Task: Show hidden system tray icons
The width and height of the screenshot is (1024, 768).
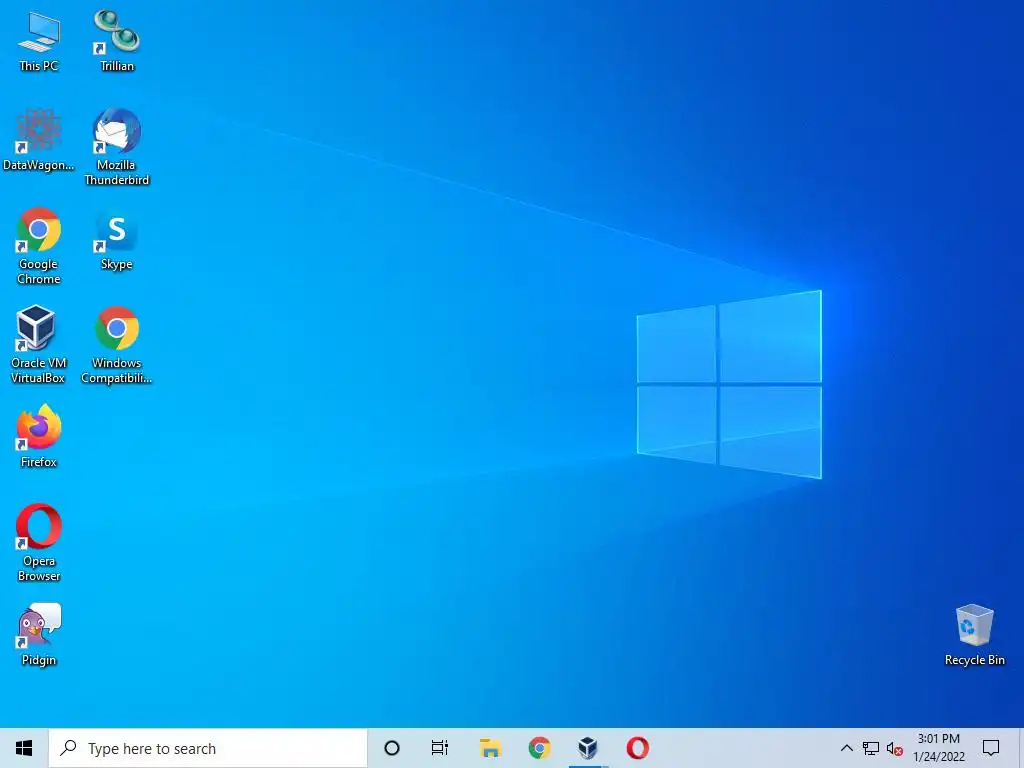Action: [x=846, y=748]
